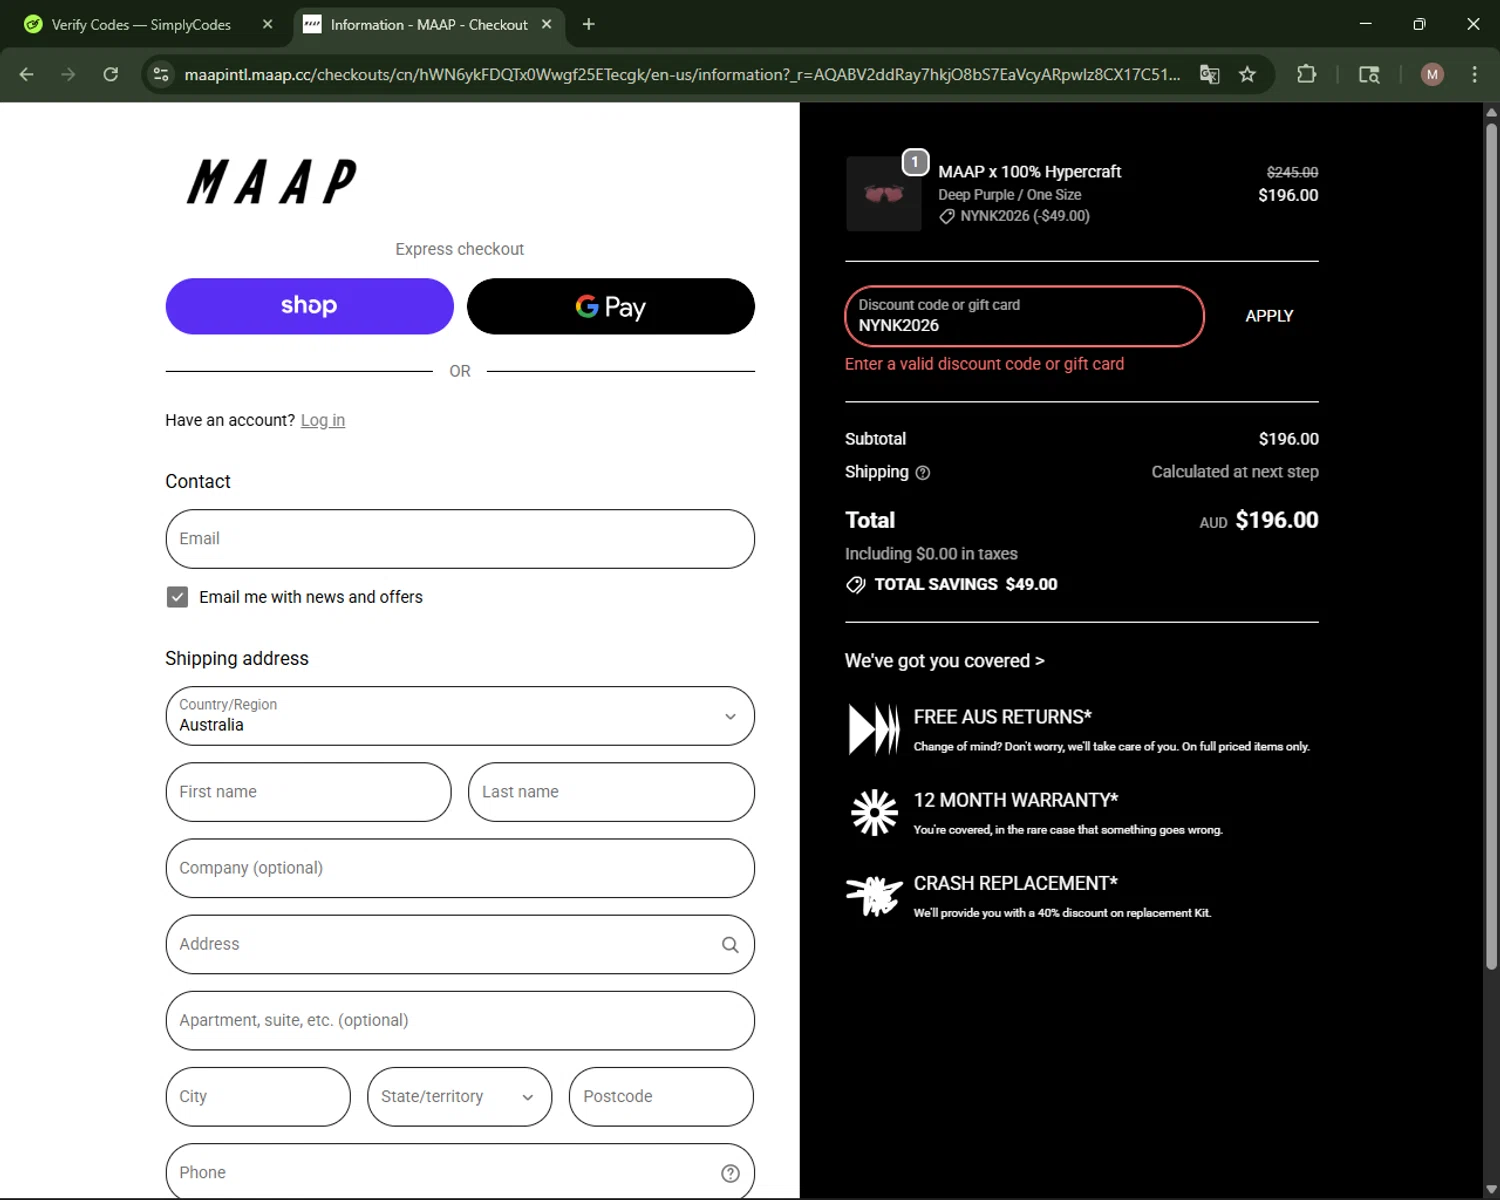
Task: Click the Email input field
Action: 460,539
